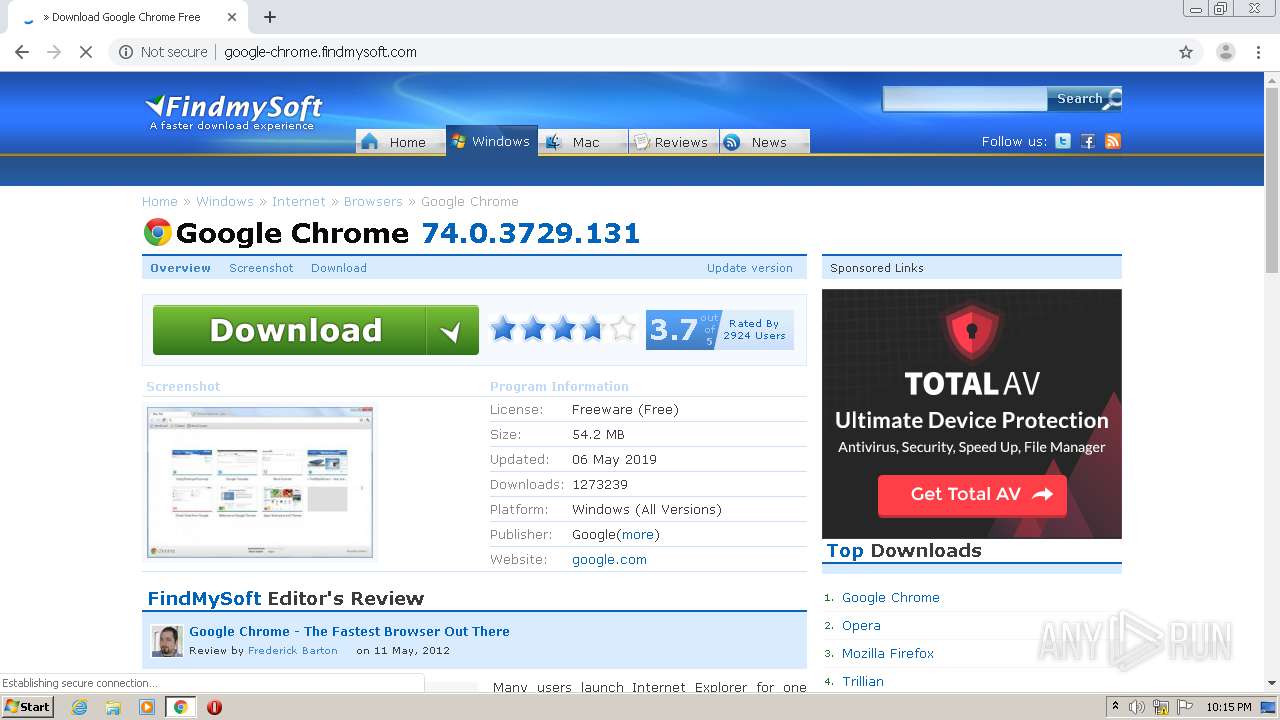This screenshot has width=1280, height=720.
Task: Open Opera in Top Downloads
Action: [861, 625]
